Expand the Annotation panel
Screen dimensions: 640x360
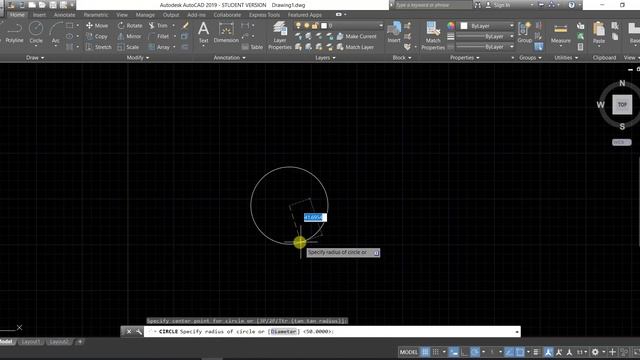coord(229,58)
